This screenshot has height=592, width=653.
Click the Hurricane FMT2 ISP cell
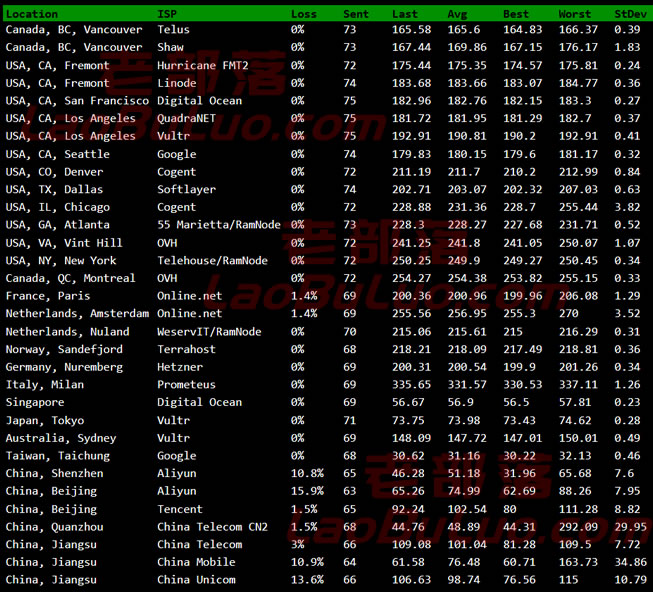tap(202, 65)
